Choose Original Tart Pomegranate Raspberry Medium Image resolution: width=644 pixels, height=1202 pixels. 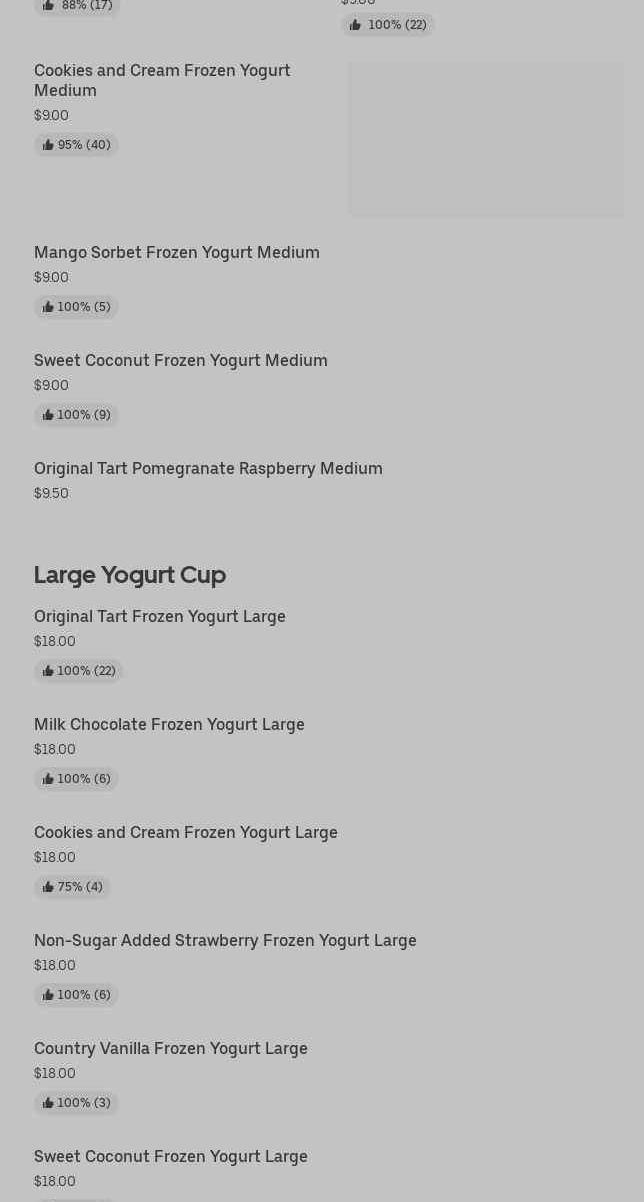pos(208,469)
